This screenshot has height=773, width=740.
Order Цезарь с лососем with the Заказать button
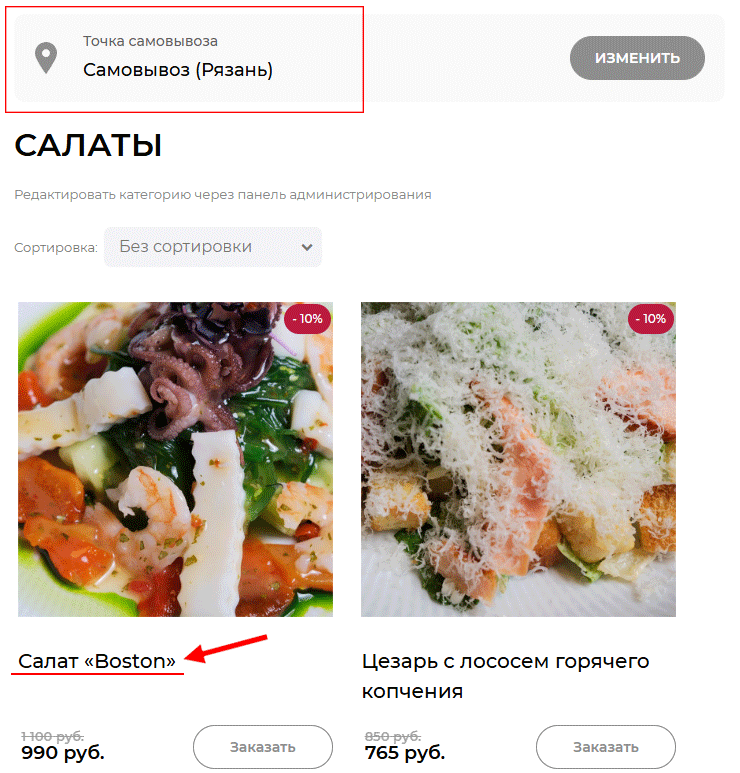pos(605,747)
